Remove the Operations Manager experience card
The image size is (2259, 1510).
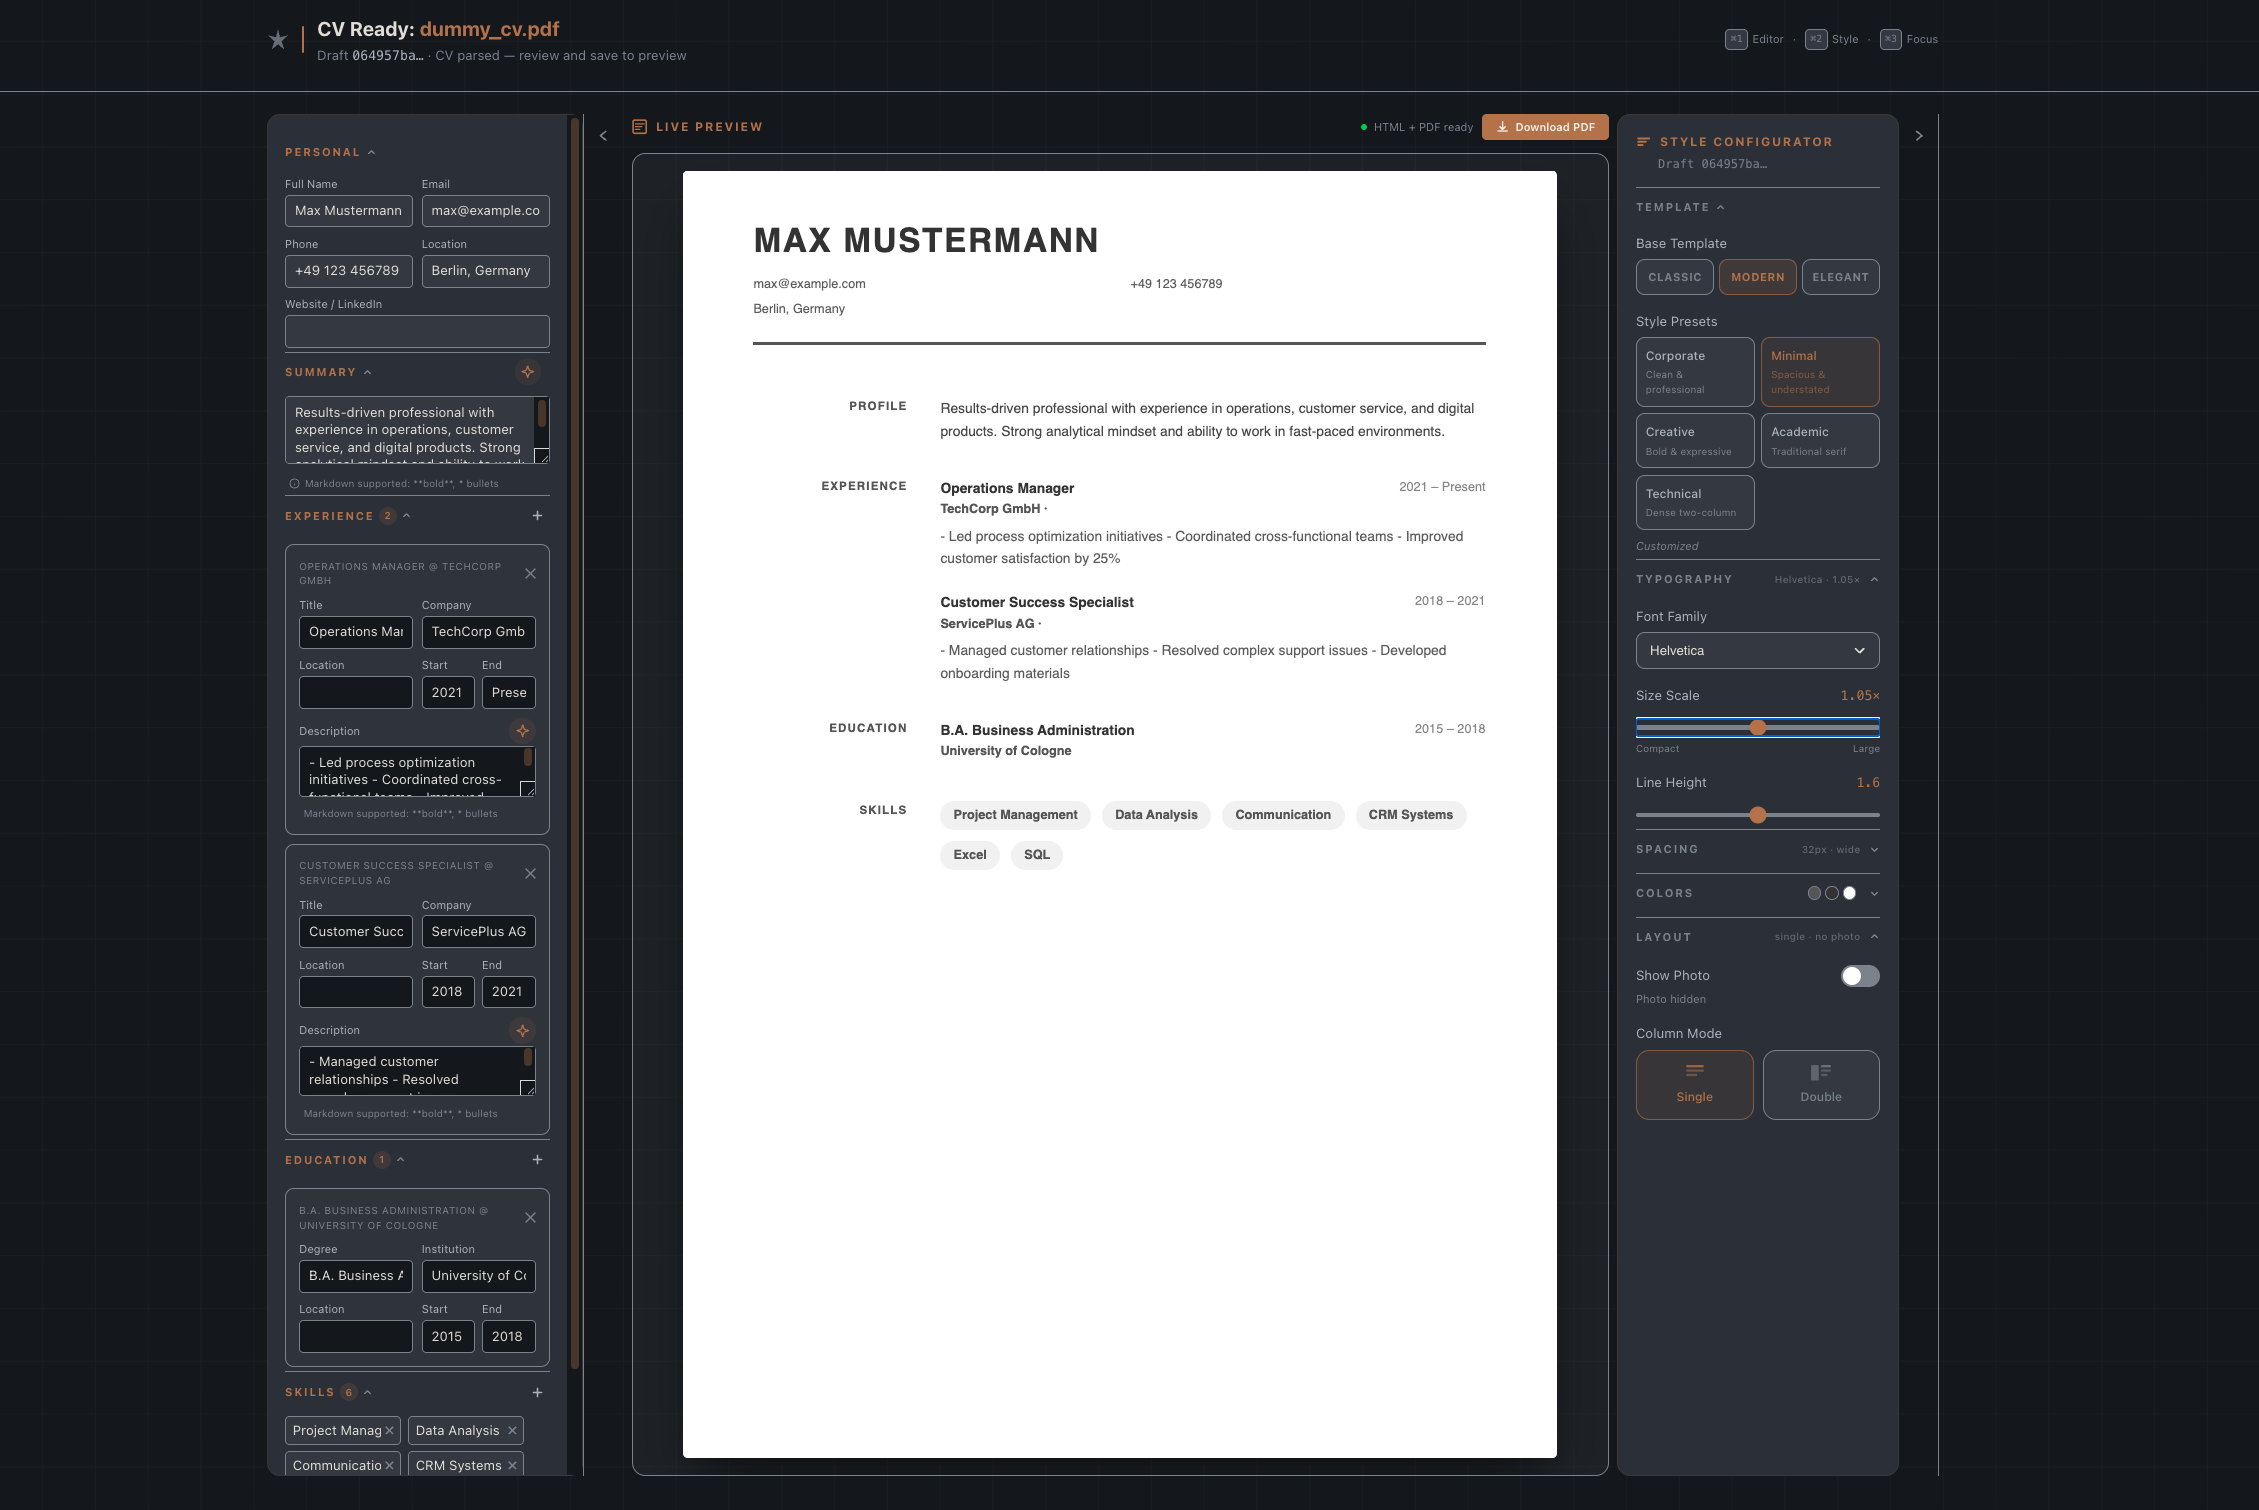pos(530,574)
